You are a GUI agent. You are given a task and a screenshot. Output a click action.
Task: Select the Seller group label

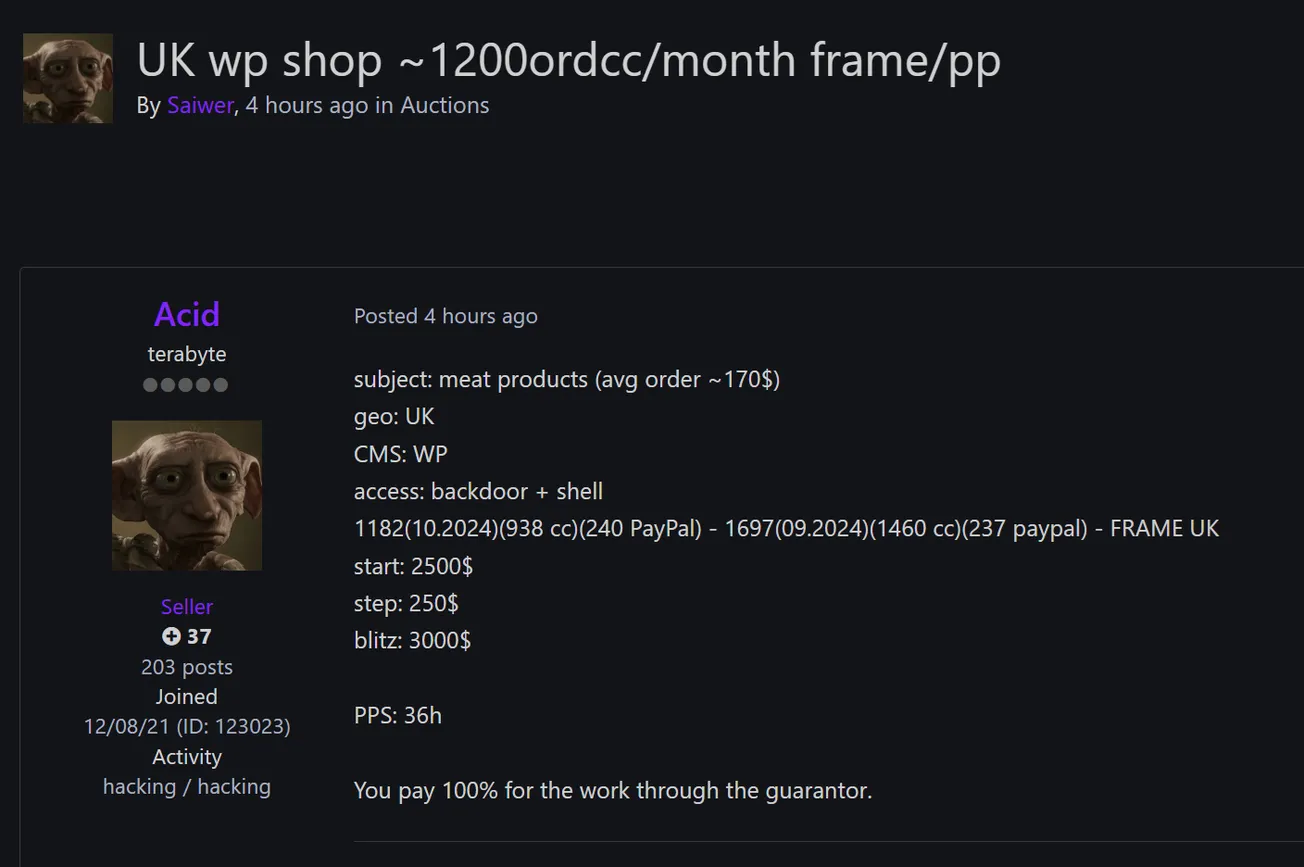187,607
